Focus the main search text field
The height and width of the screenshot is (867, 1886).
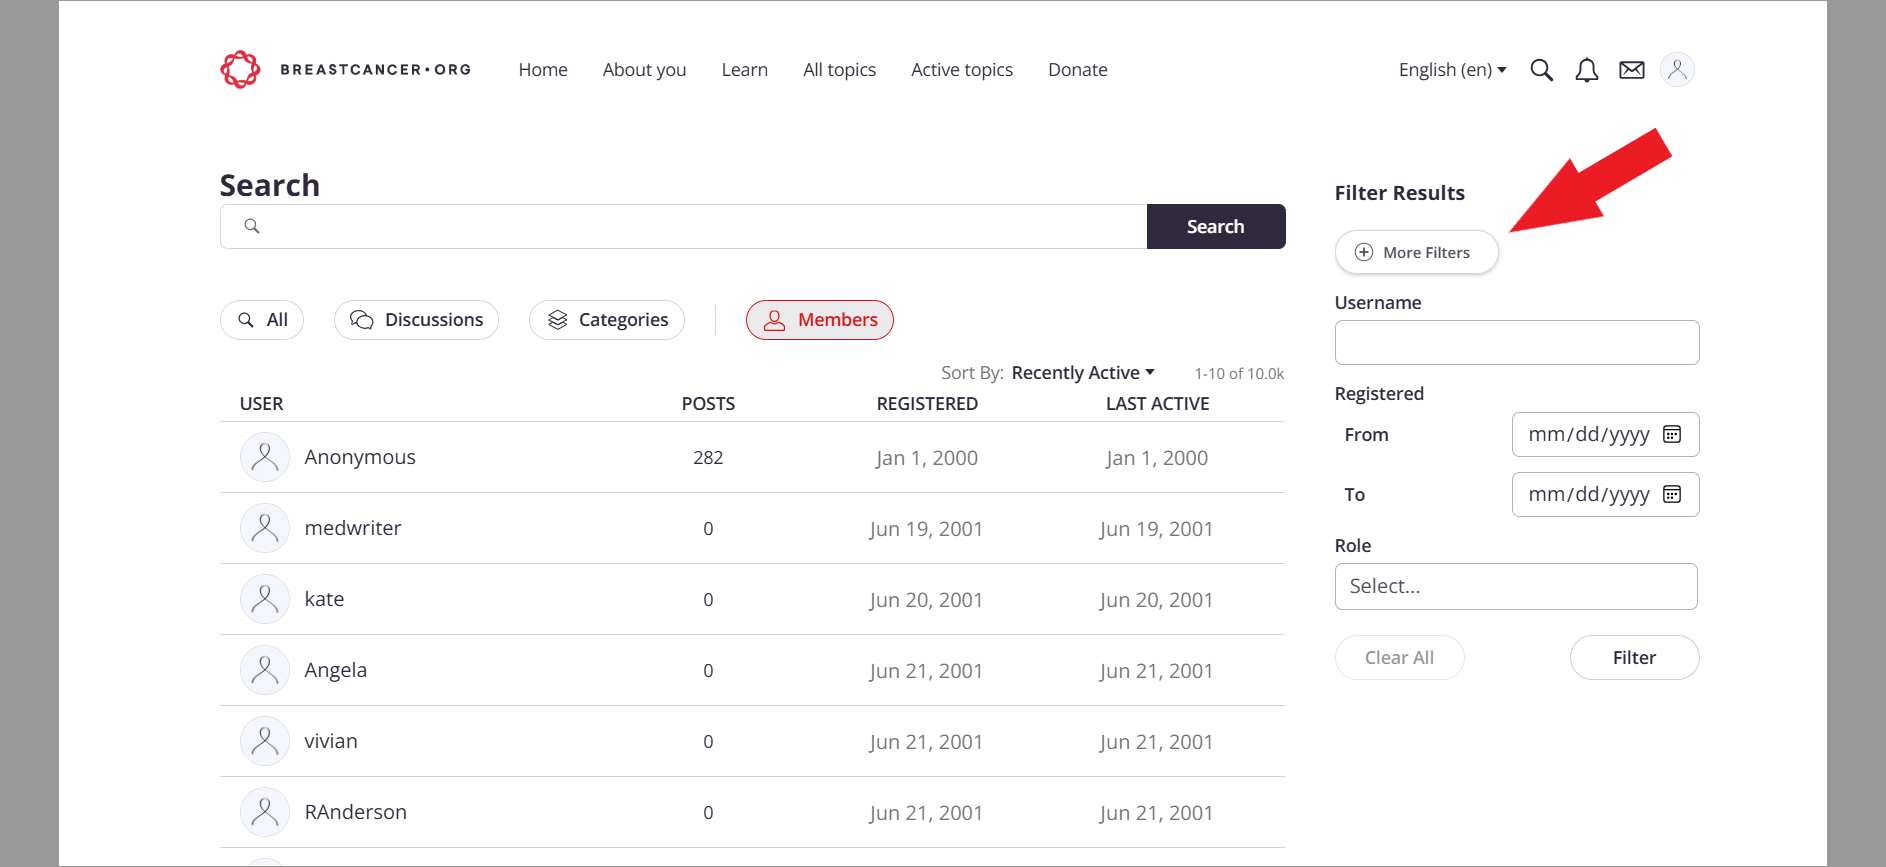coord(684,227)
